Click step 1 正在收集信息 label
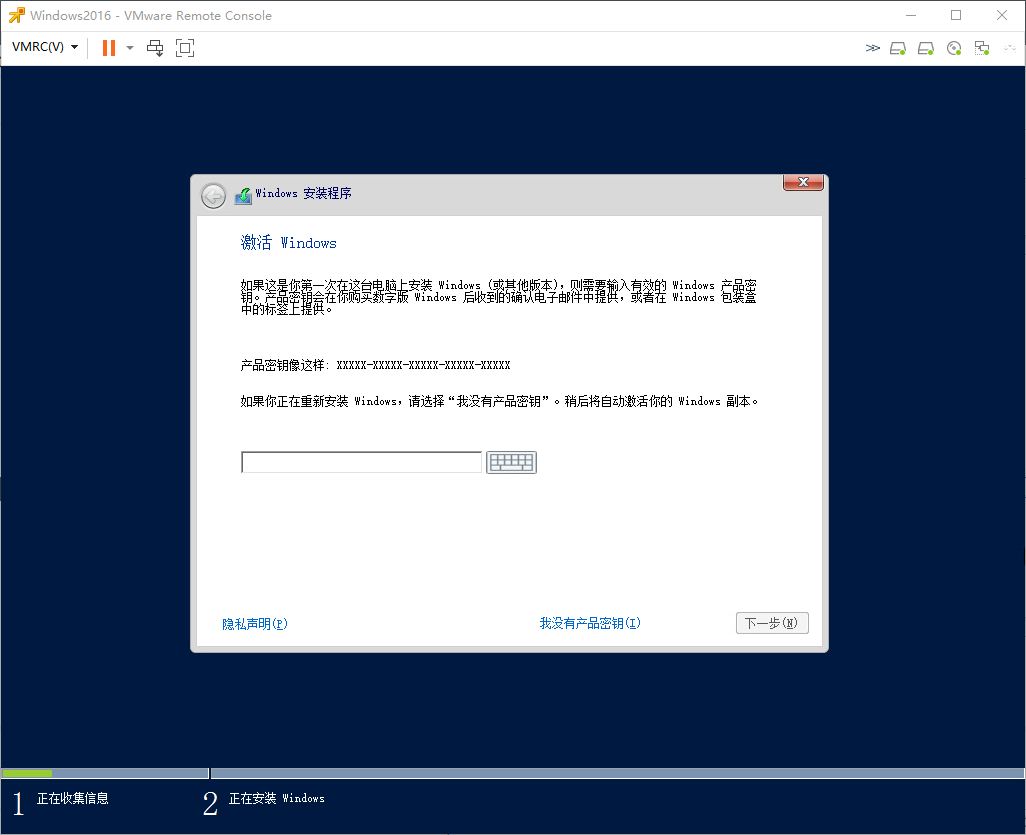The height and width of the screenshot is (835, 1026). [73, 798]
